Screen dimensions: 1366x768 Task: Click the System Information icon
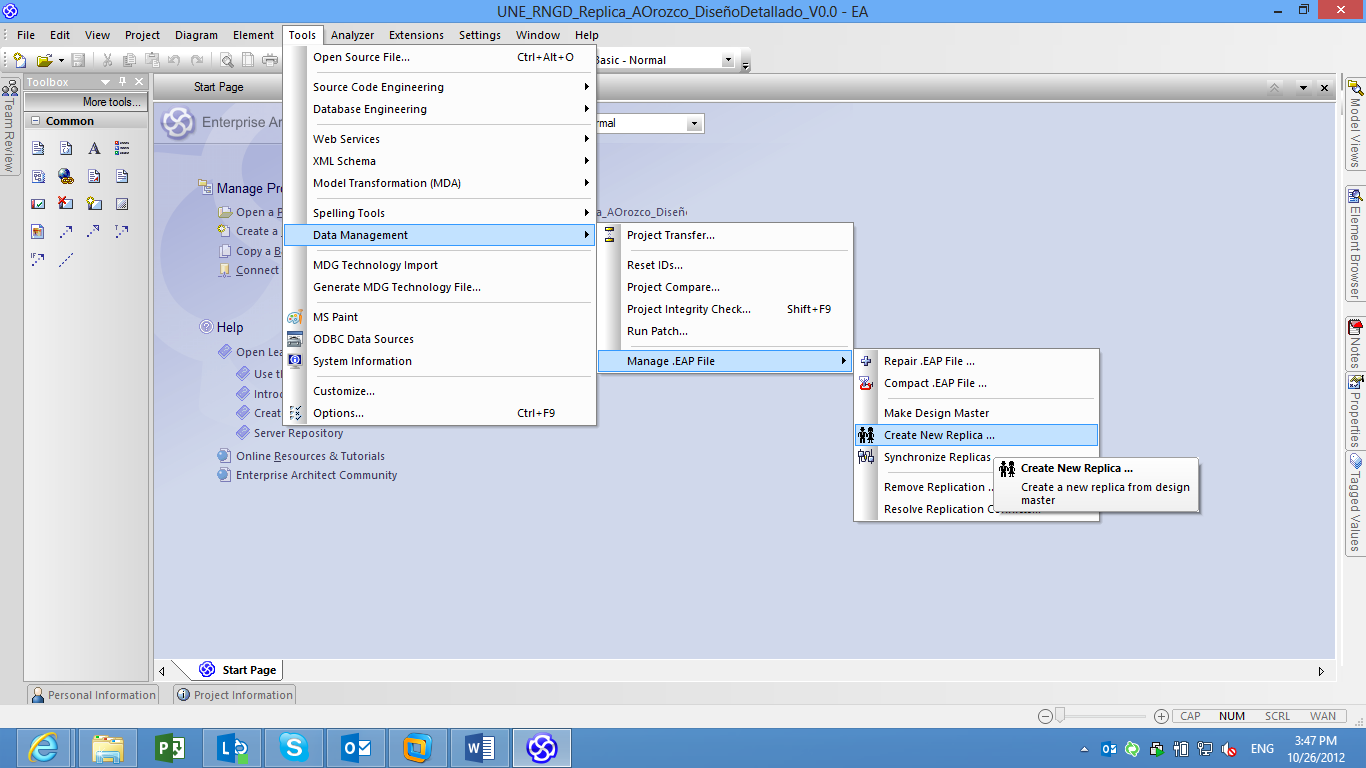click(295, 361)
